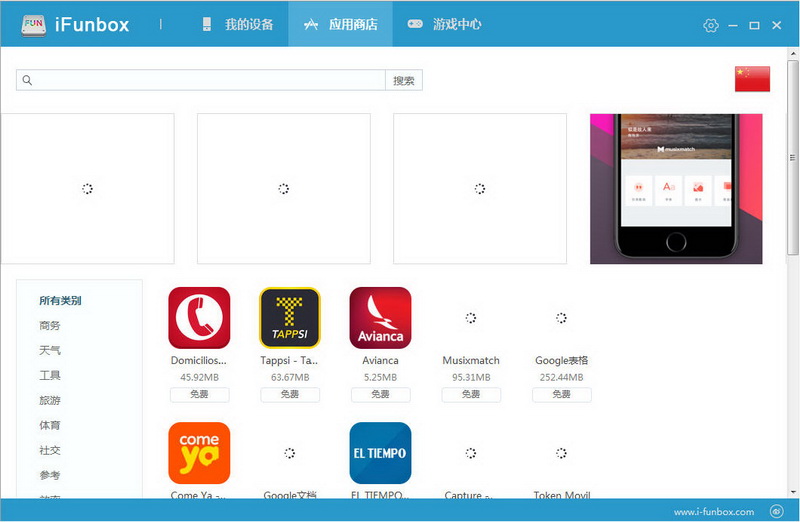Click the 63.67MB size text
This screenshot has height=522, width=800.
point(290,378)
